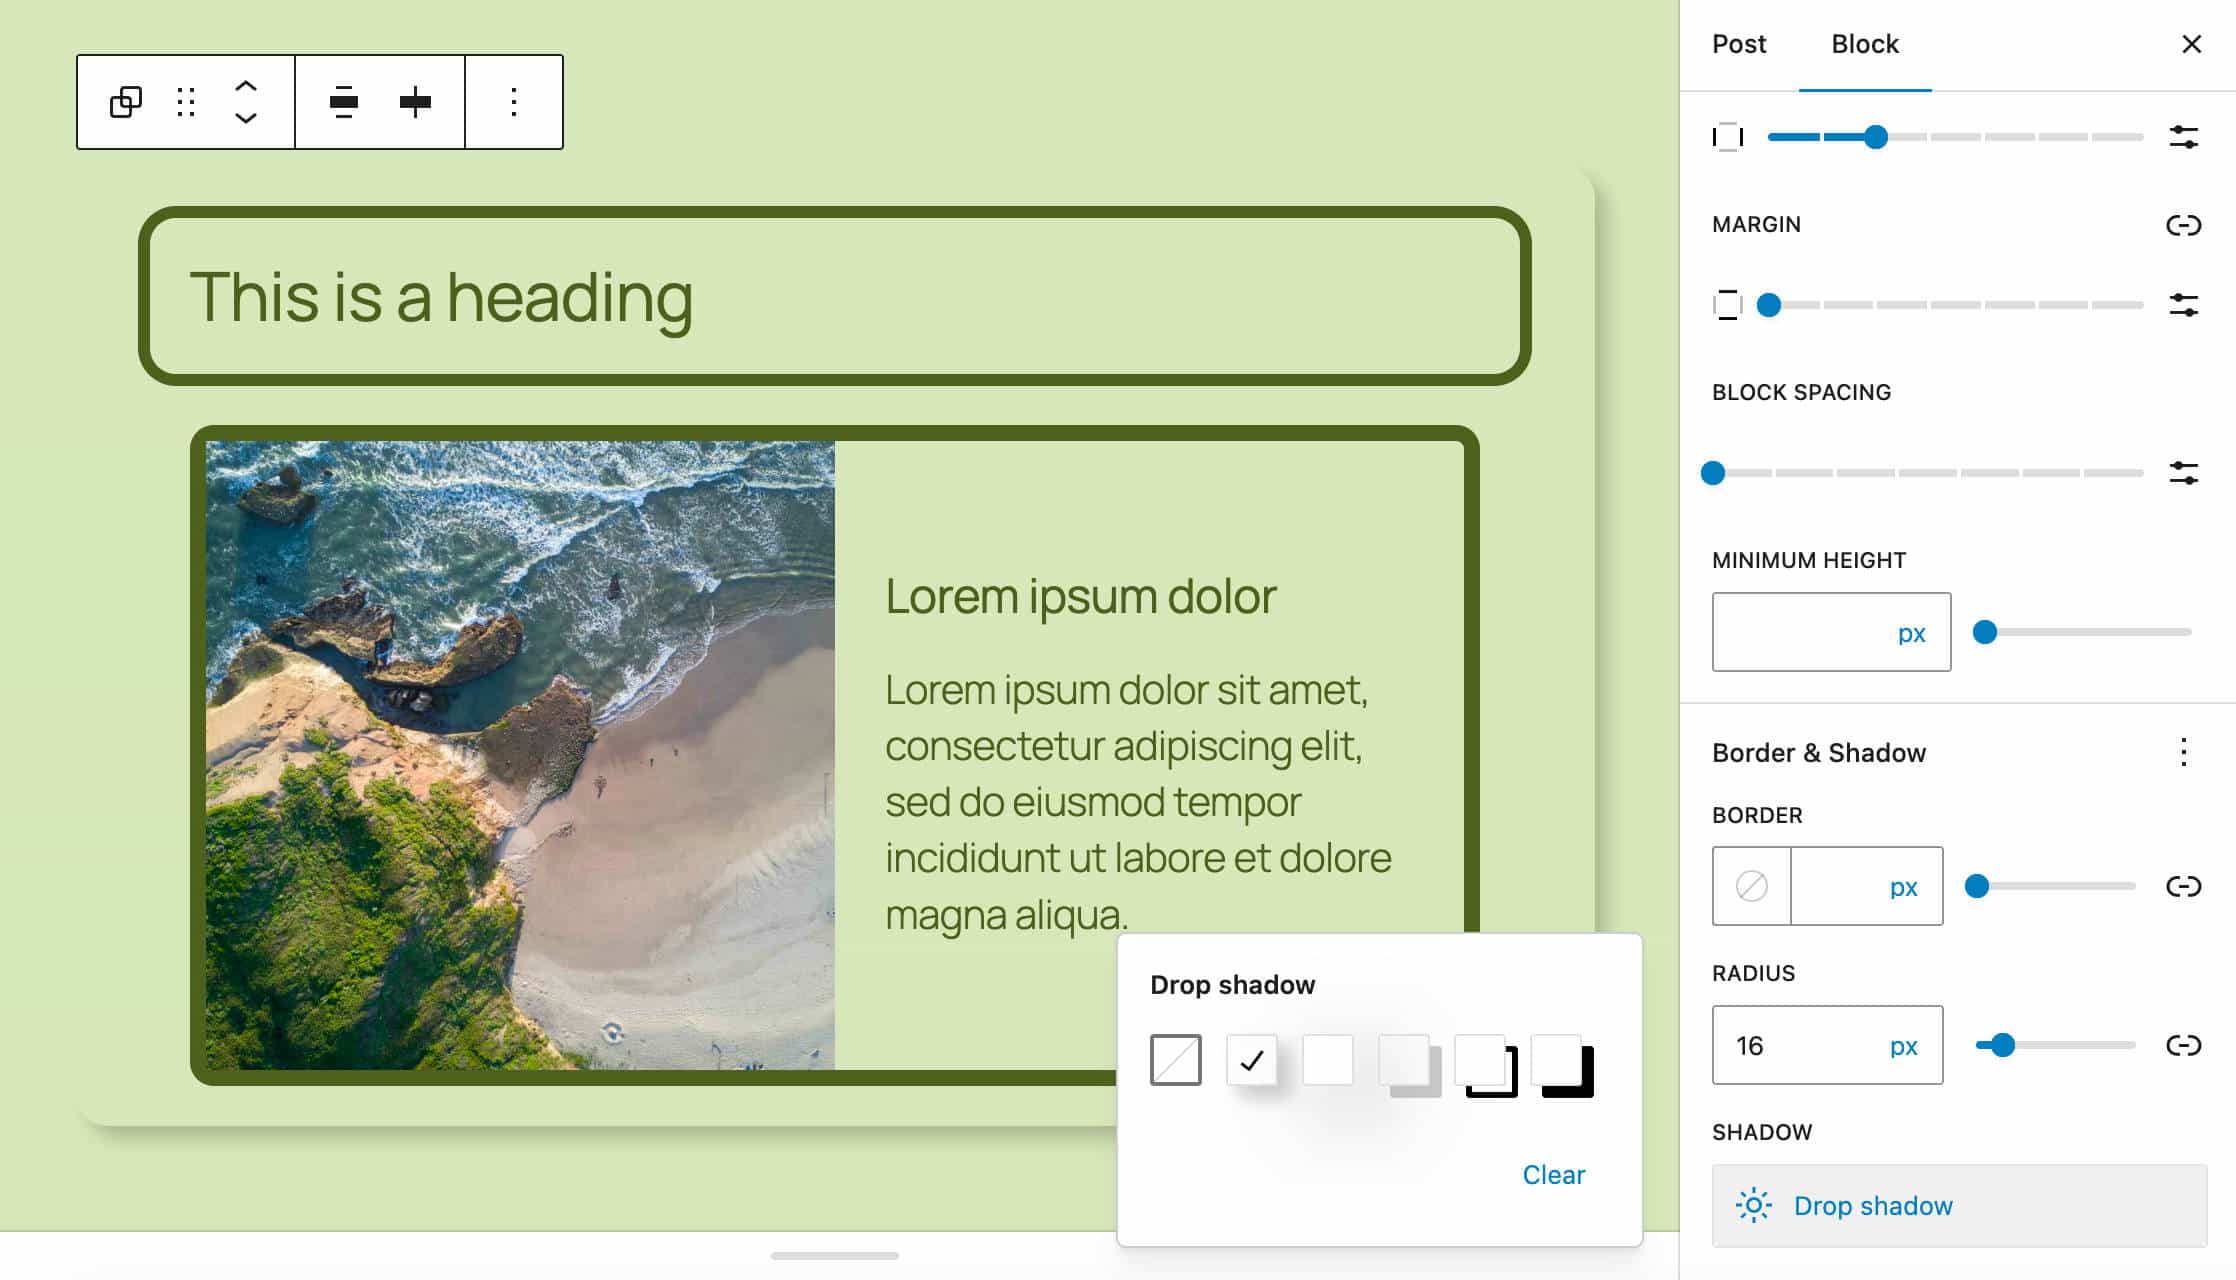
Task: Click the Group block type icon in toolbar
Action: [x=125, y=102]
